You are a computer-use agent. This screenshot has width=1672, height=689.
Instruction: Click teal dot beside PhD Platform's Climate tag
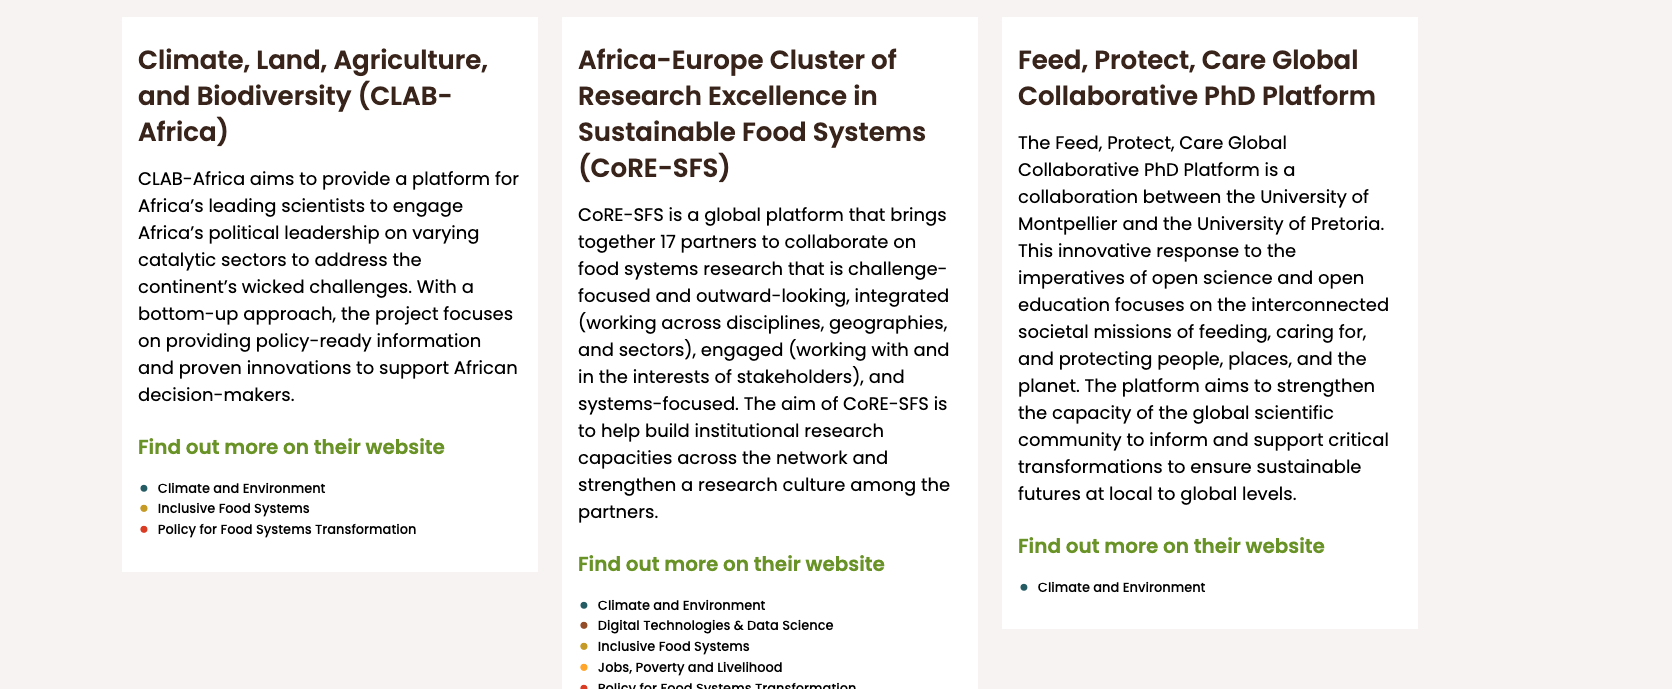click(x=1024, y=587)
